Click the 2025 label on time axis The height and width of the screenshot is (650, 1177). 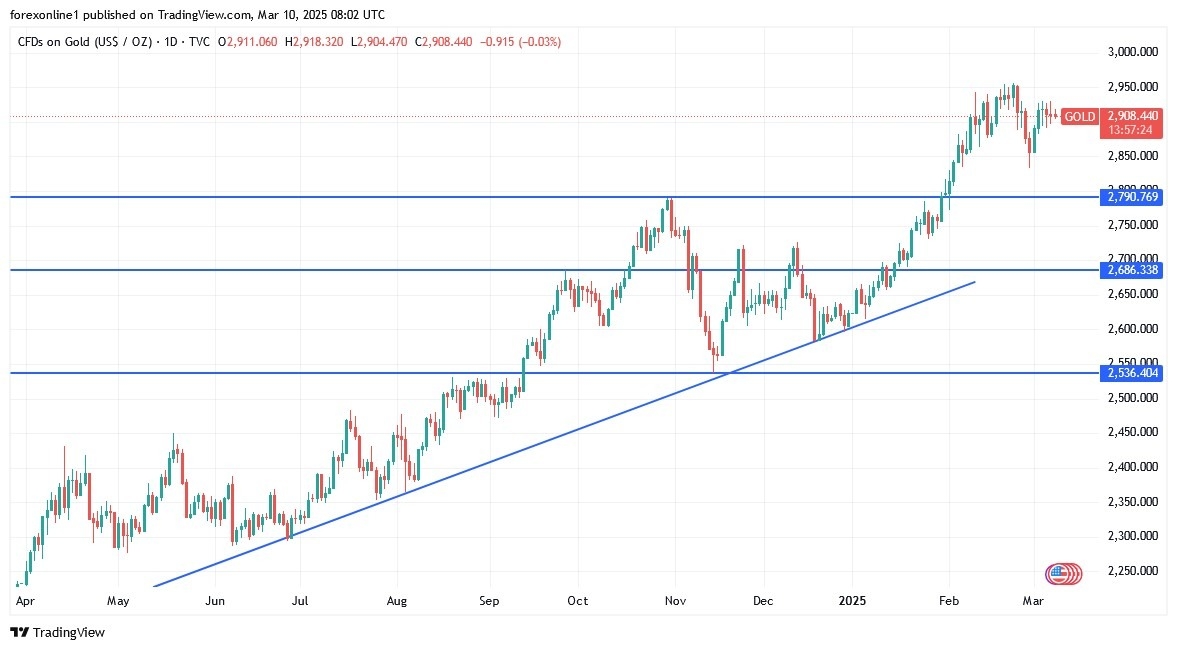(x=852, y=601)
